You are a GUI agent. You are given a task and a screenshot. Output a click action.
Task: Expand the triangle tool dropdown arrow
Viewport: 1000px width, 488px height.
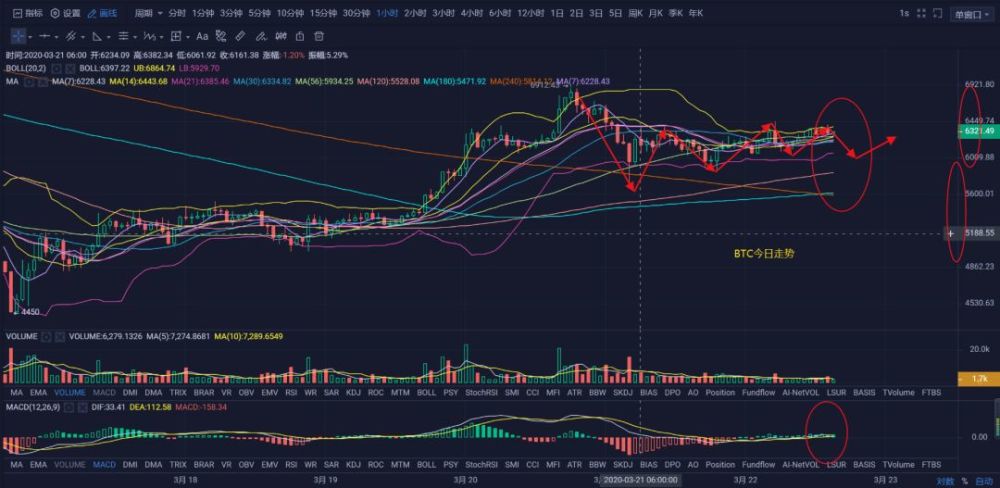(x=110, y=37)
